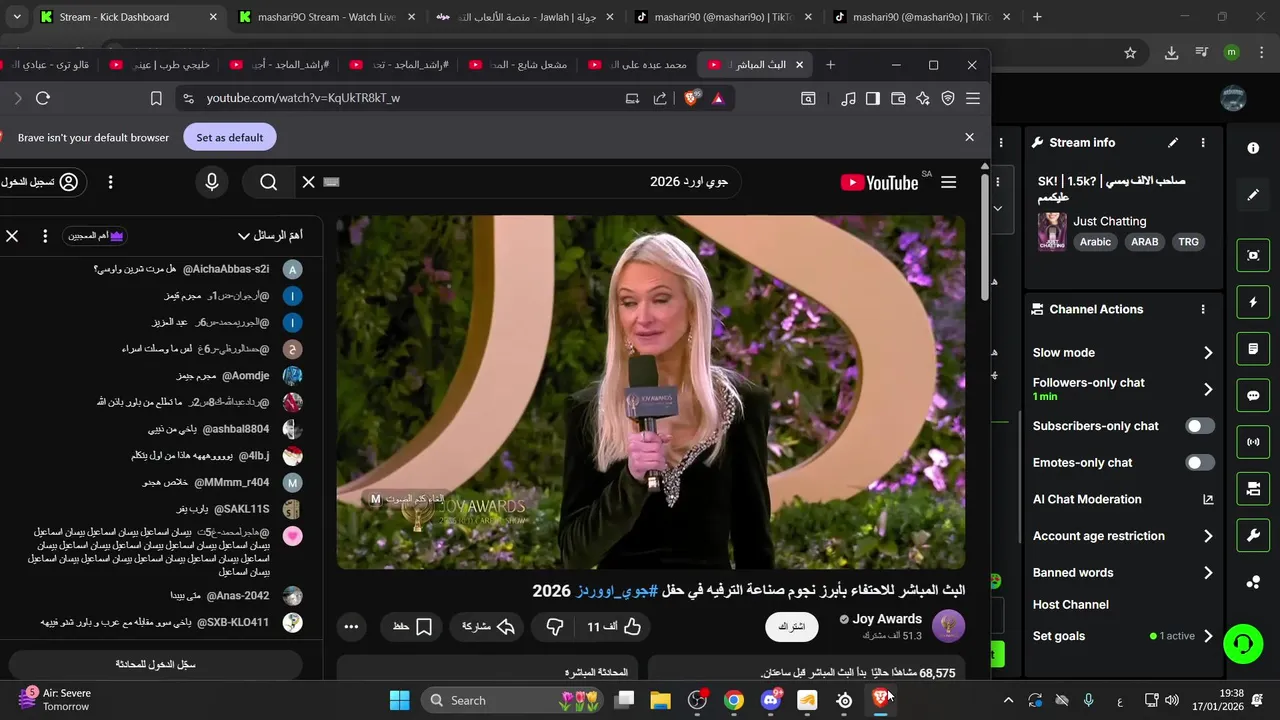1280x720 pixels.
Task: Edit Stream info with pencil icon
Action: 1173,143
